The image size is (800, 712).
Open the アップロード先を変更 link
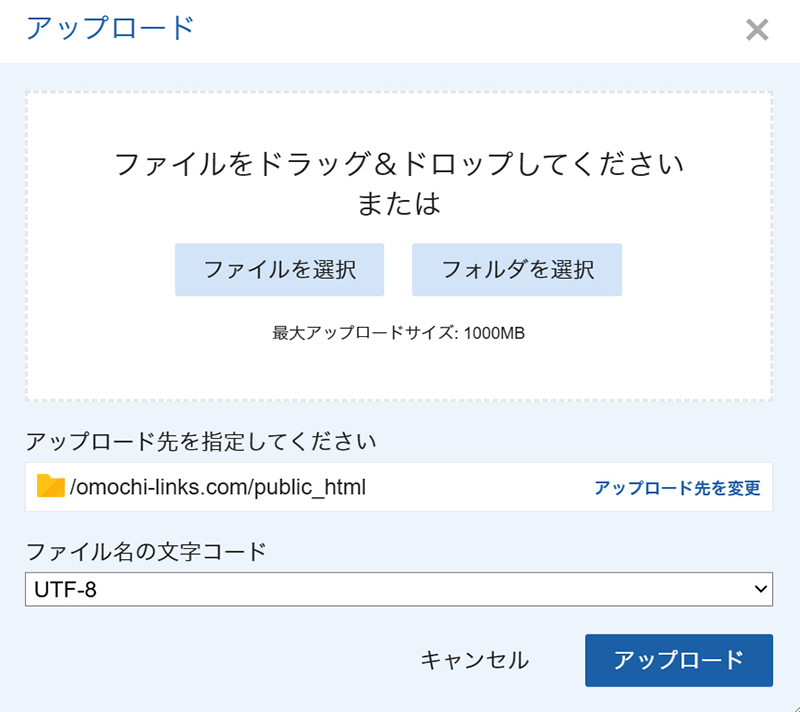677,488
